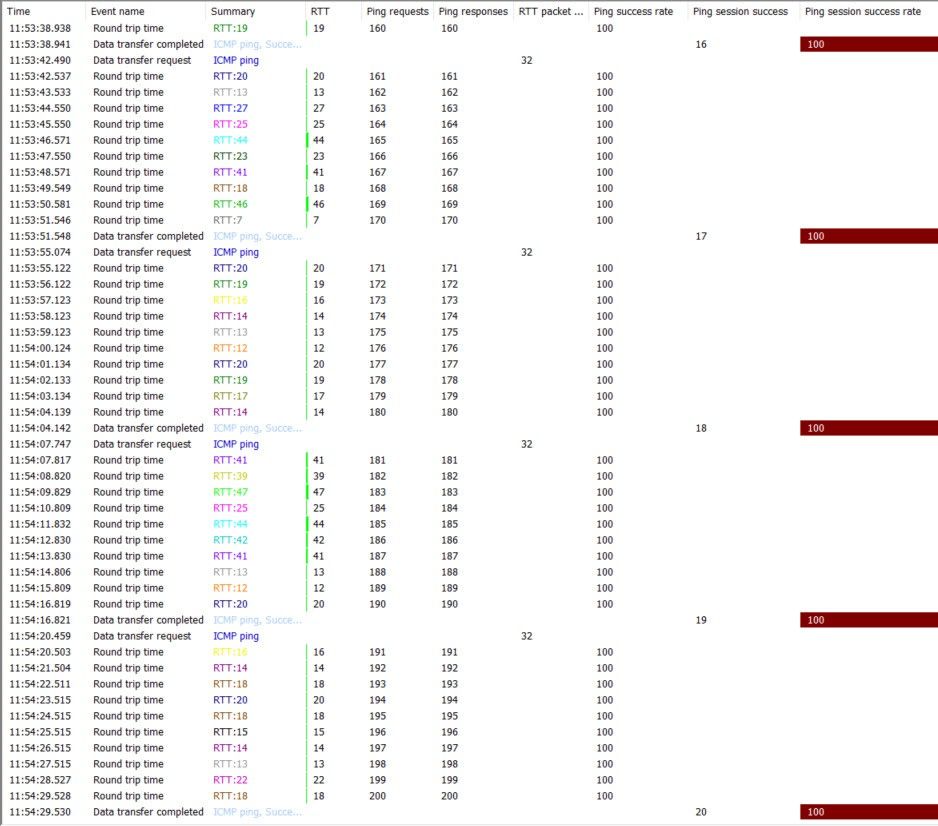Image resolution: width=938 pixels, height=826 pixels.
Task: Sort by the Time column header
Action: click(x=20, y=11)
